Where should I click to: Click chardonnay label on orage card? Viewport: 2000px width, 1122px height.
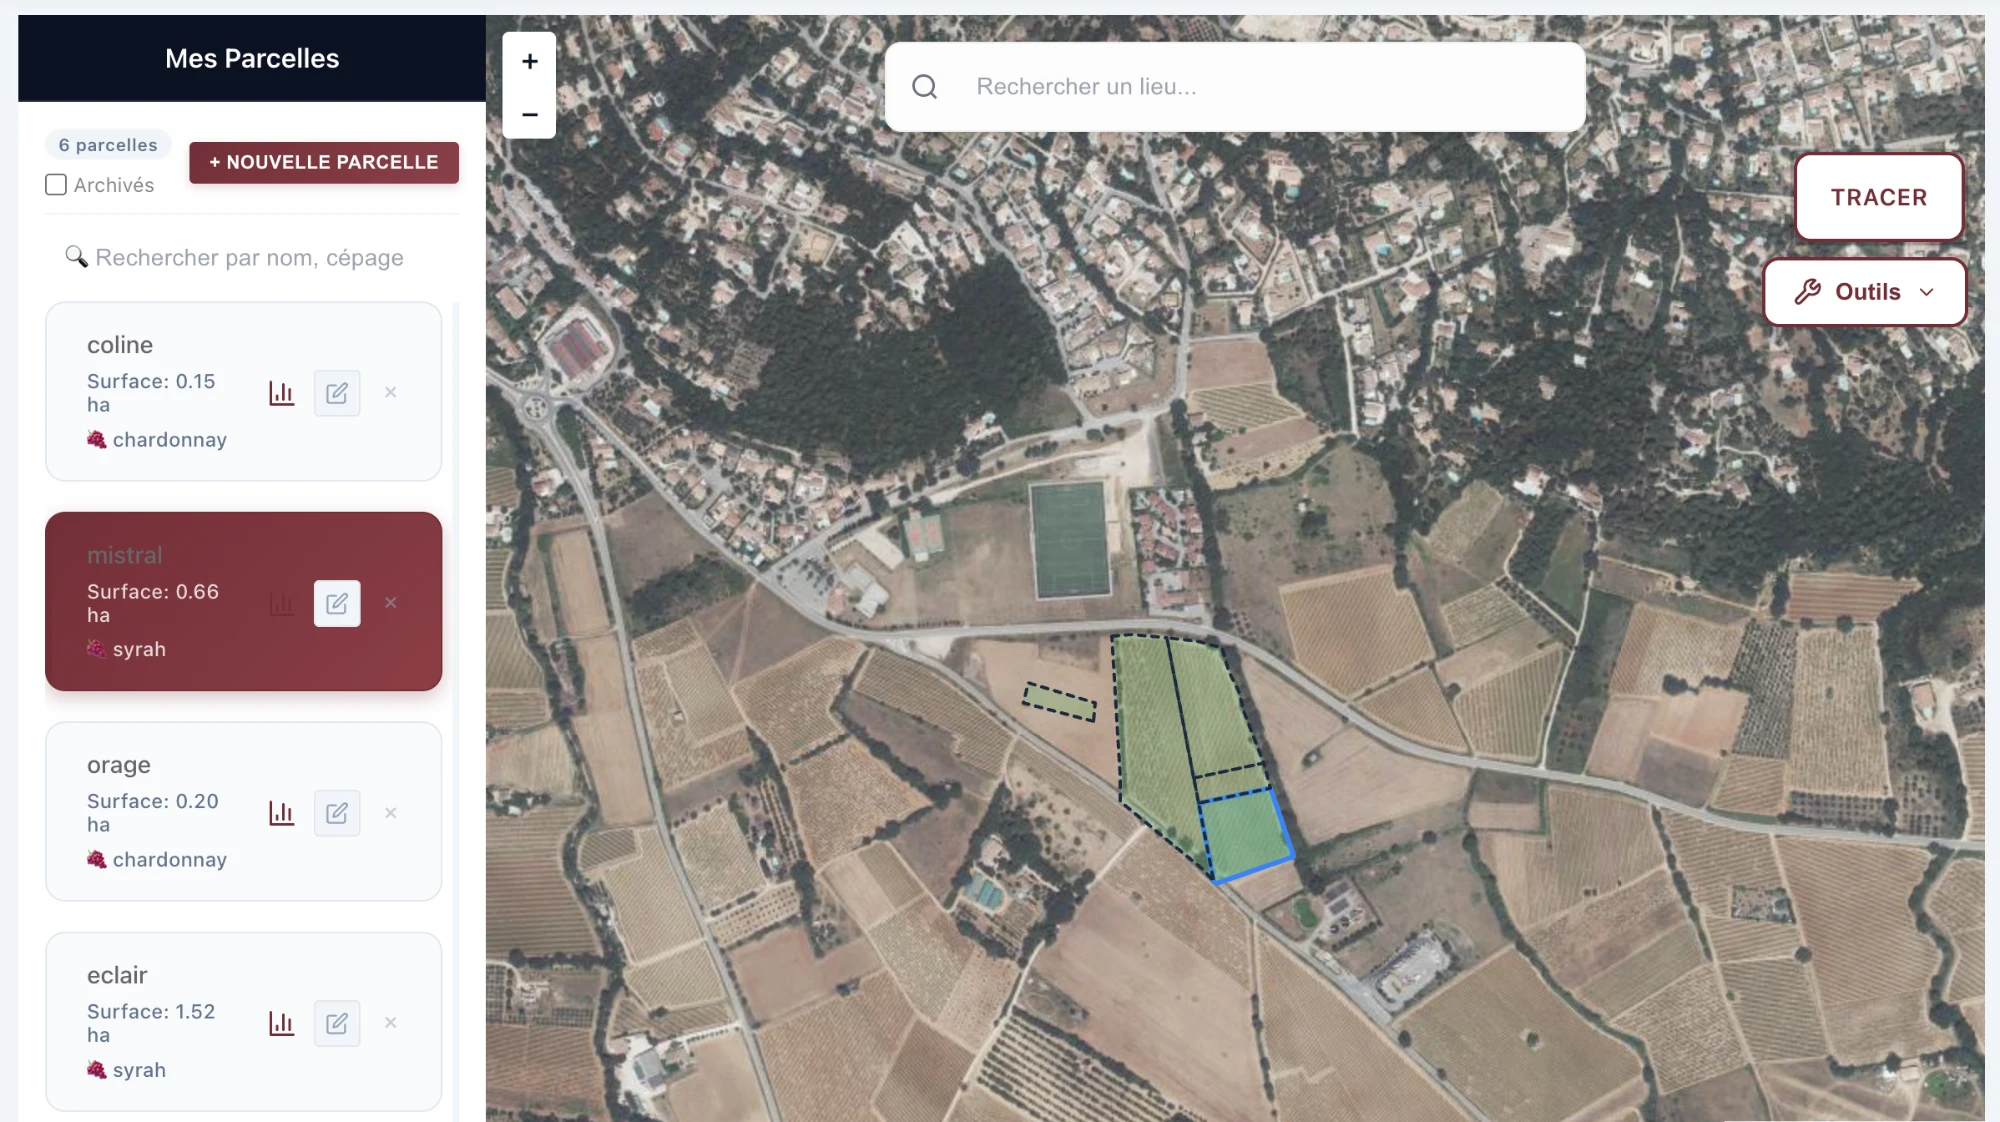(x=170, y=860)
